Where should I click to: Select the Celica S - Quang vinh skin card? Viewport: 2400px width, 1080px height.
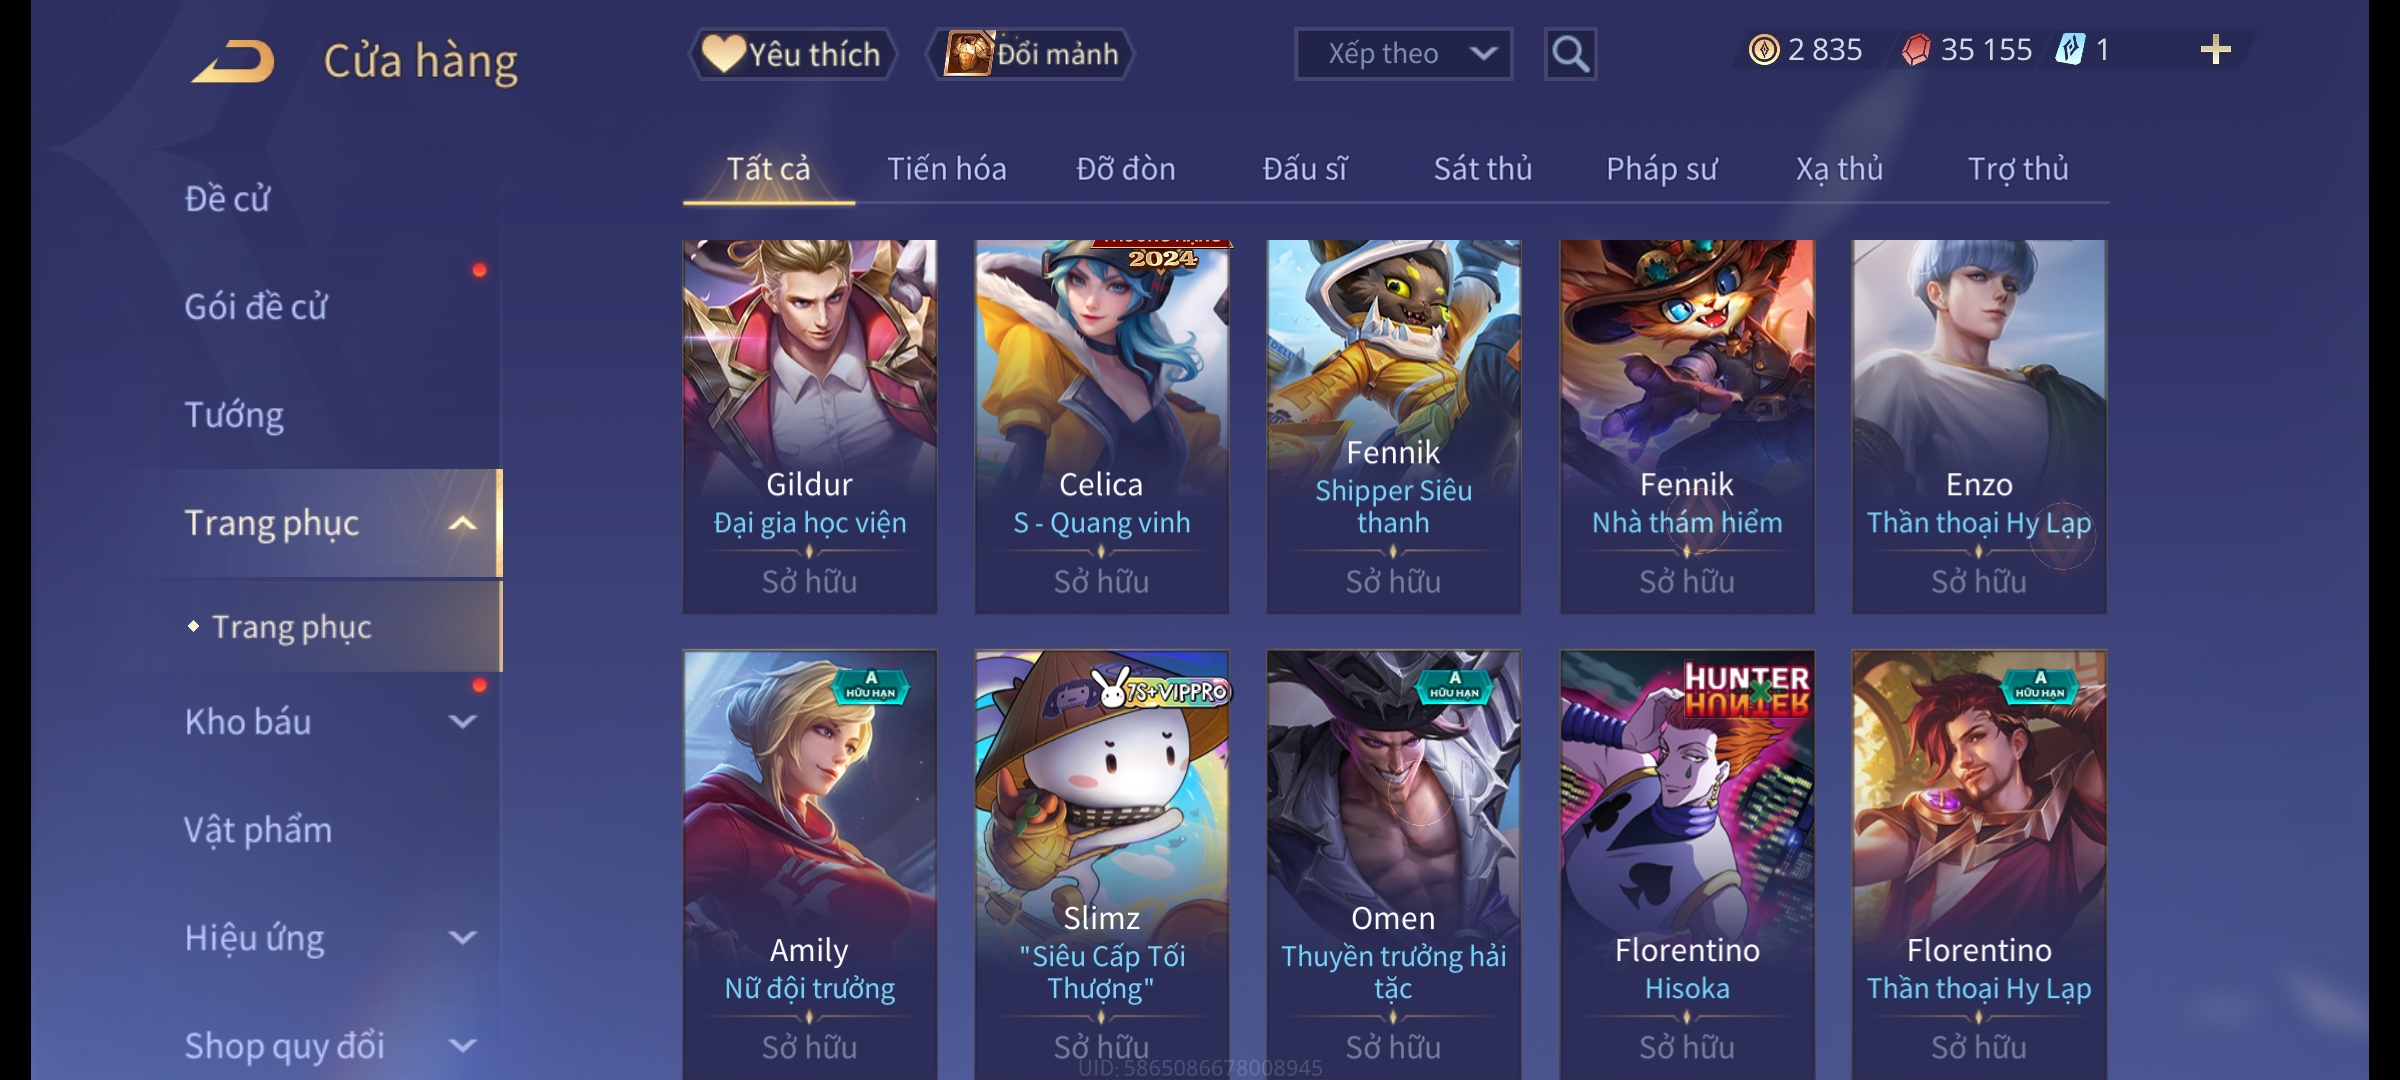(x=1102, y=426)
